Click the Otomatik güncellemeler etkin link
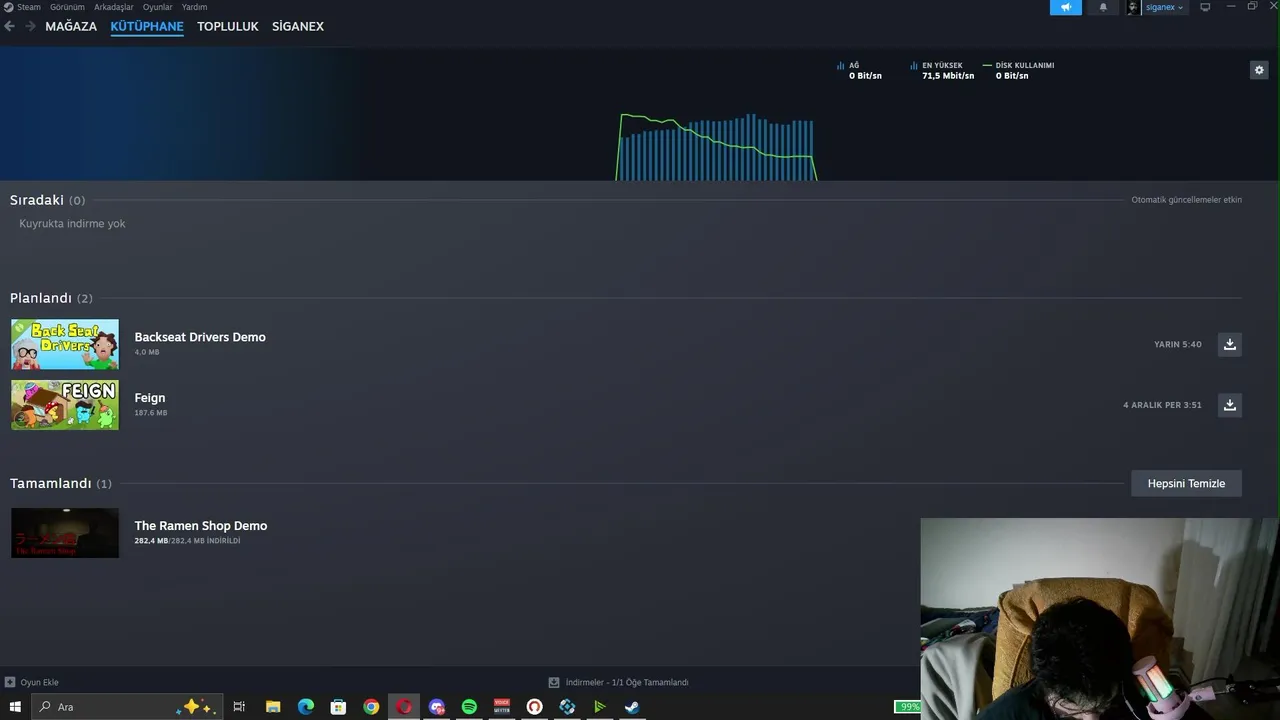Image resolution: width=1280 pixels, height=720 pixels. pyautogui.click(x=1186, y=200)
